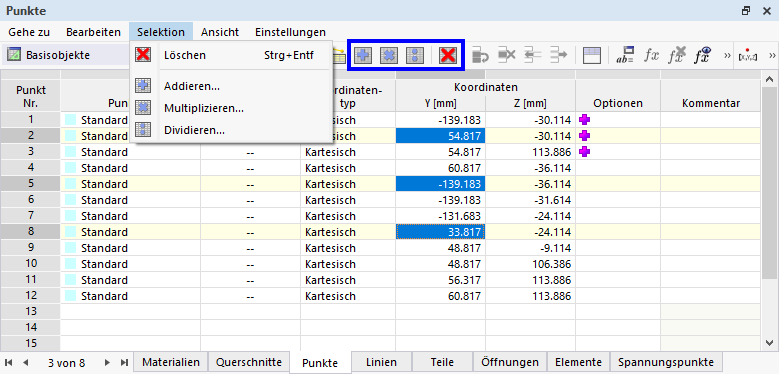Click the Y value 56.317 in row 11
Viewport: 779px width, 374px height.
point(440,280)
